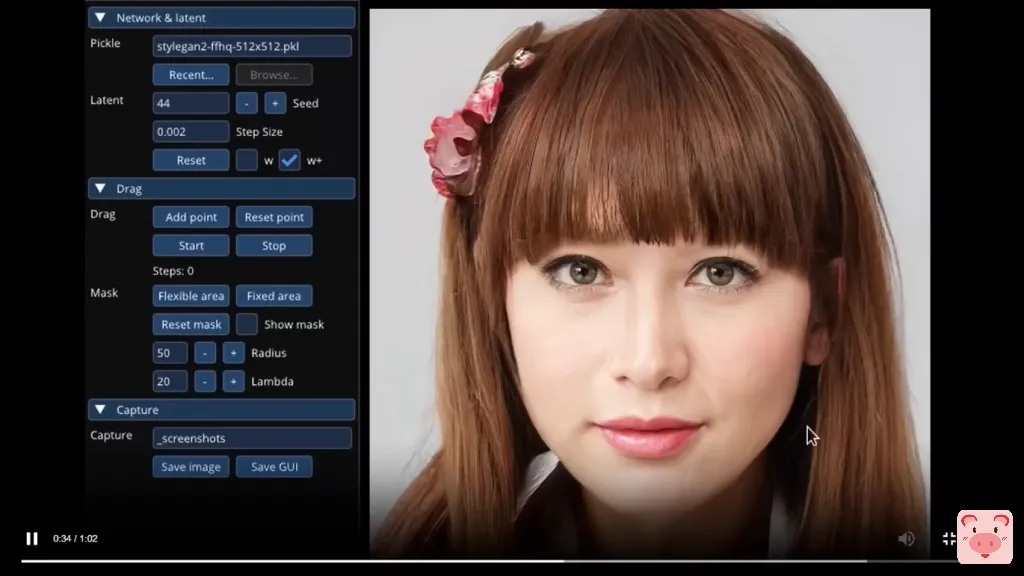
Task: Edit the Latent seed value 44
Action: (x=191, y=103)
